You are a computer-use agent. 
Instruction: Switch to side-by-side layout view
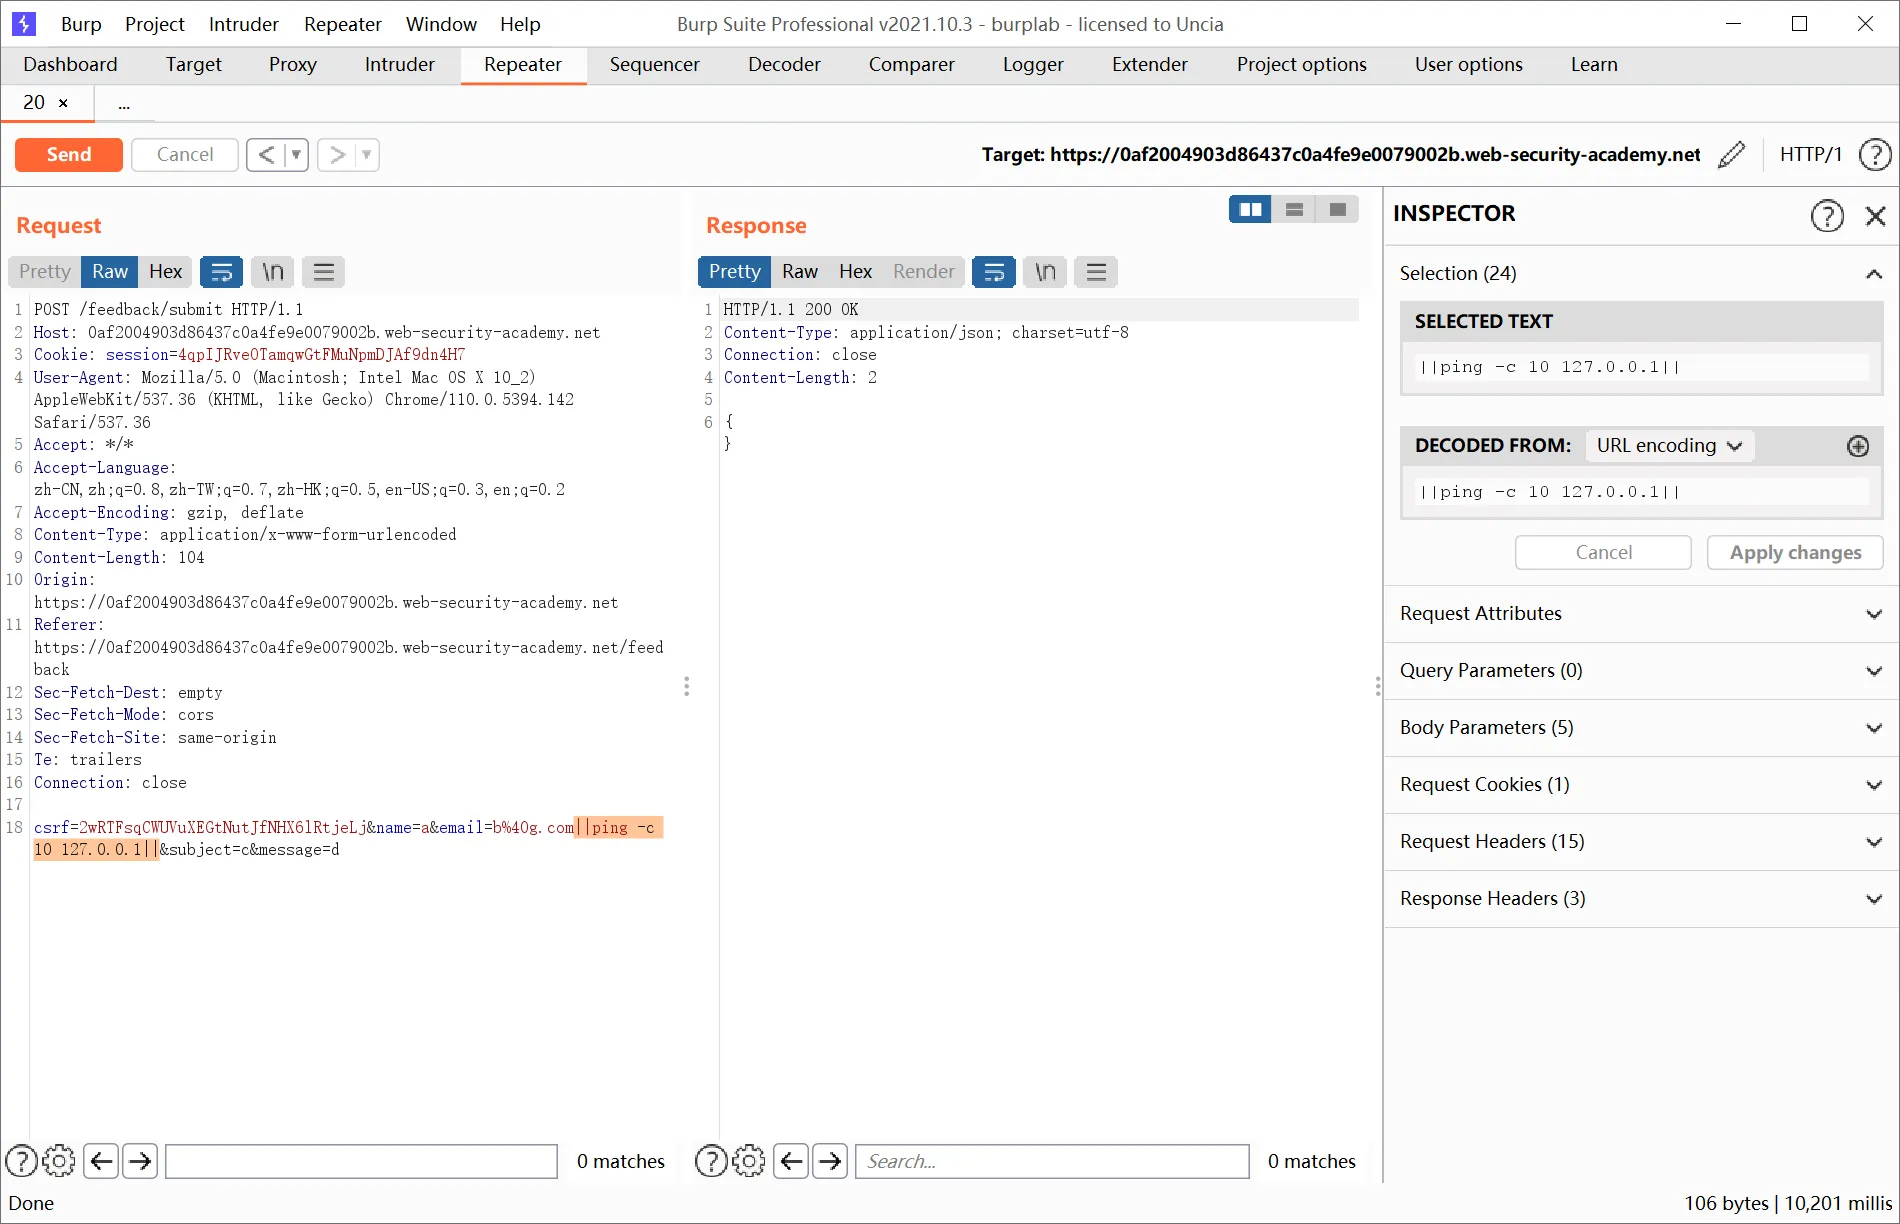pos(1250,209)
